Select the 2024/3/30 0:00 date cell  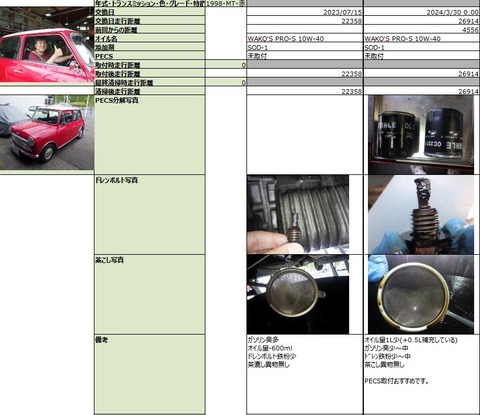pos(422,12)
